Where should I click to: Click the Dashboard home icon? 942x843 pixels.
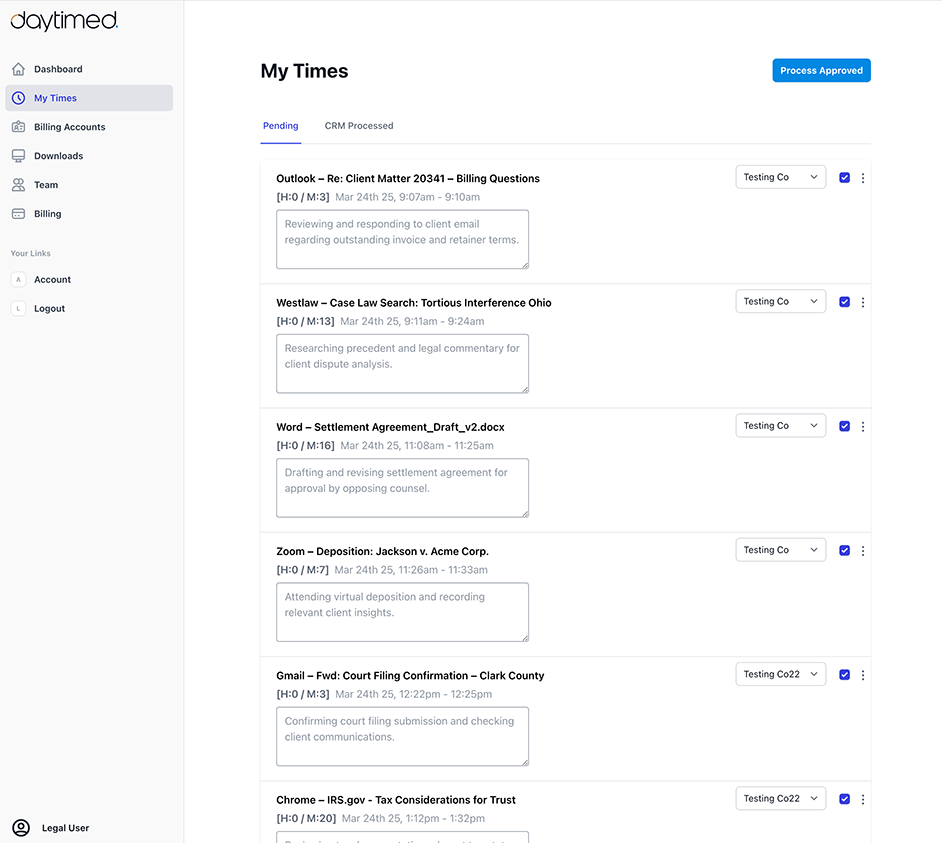tap(19, 69)
